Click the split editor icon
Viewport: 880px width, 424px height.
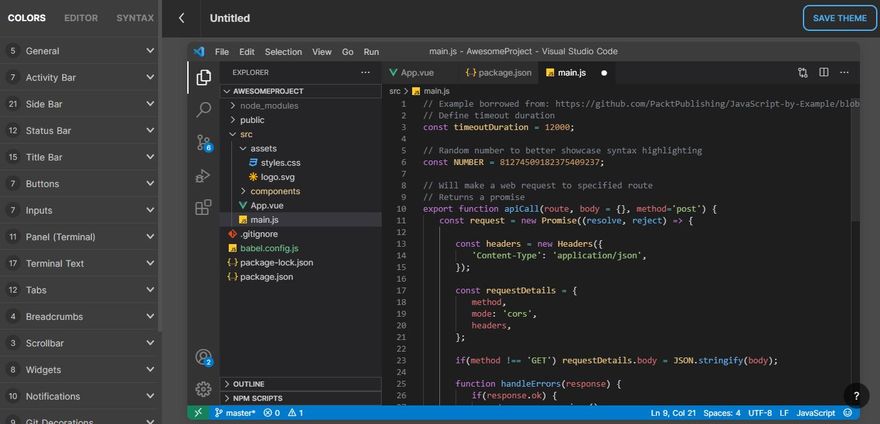click(824, 72)
